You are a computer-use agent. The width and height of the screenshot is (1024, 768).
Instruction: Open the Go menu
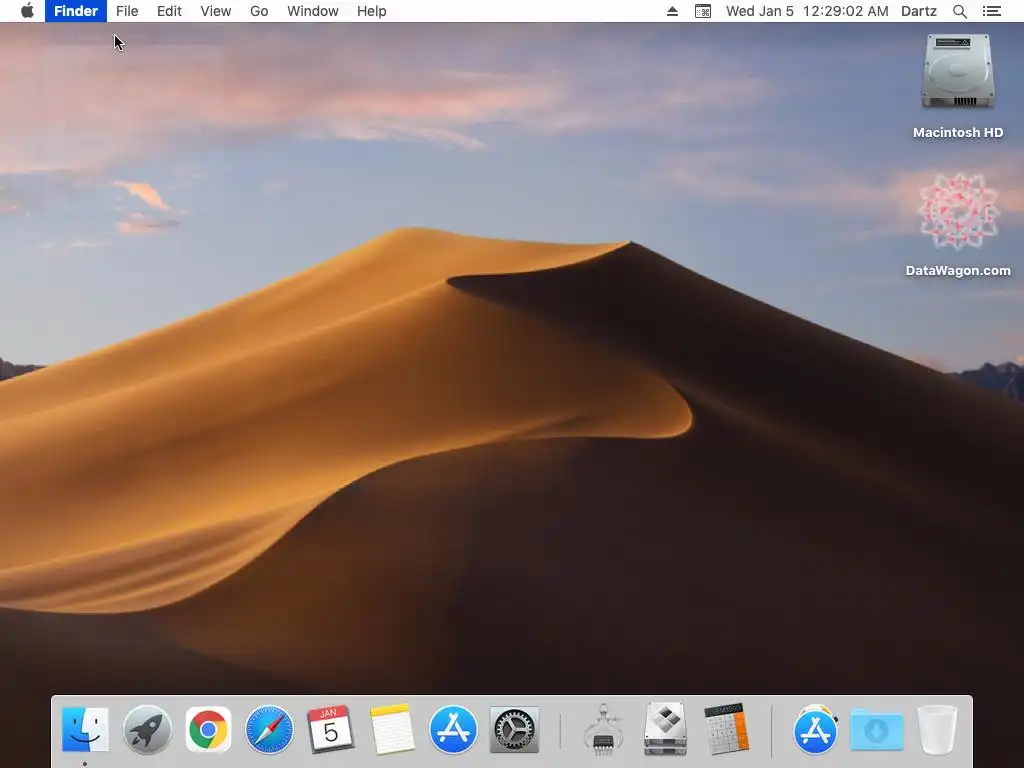click(x=259, y=11)
